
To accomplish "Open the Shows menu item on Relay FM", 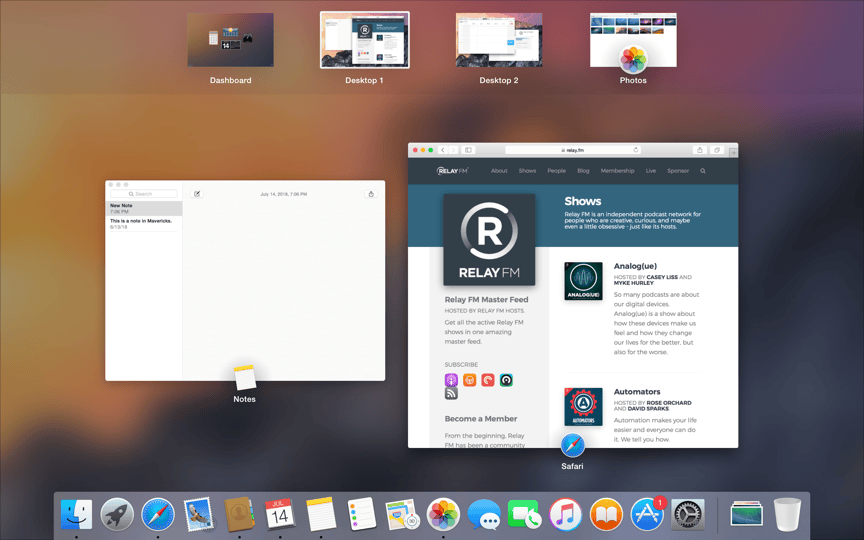I will click(x=527, y=171).
